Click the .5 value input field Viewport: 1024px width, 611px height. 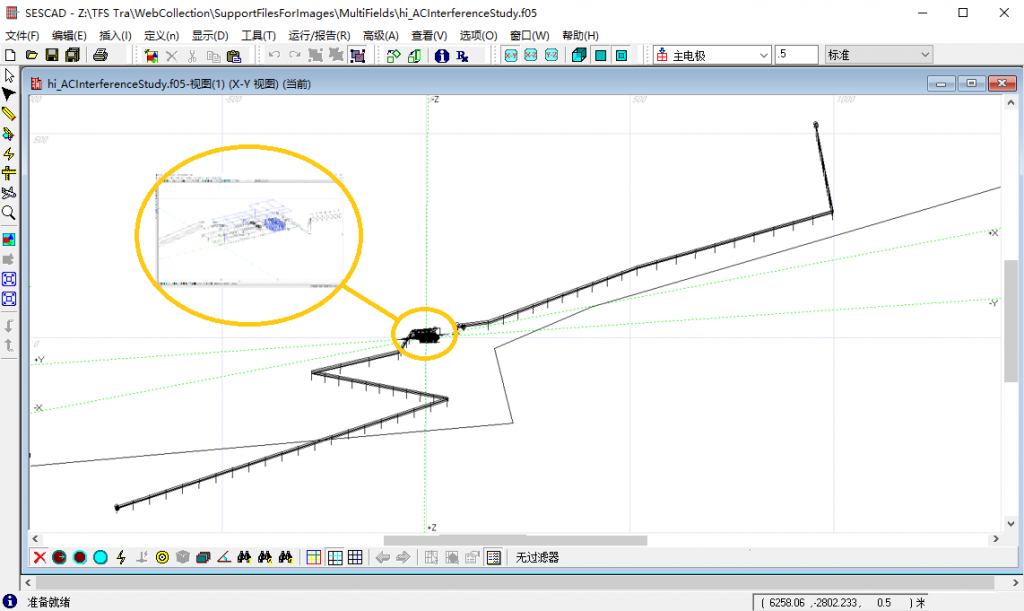796,55
